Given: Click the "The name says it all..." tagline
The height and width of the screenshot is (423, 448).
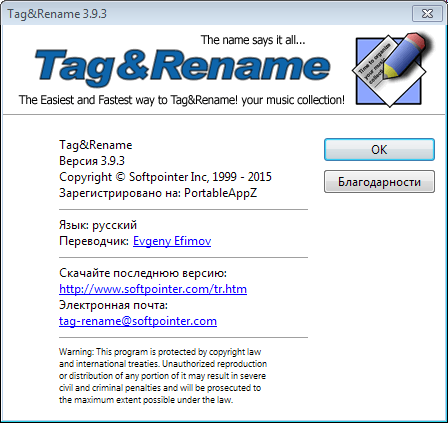Looking at the screenshot, I should click(x=253, y=40).
